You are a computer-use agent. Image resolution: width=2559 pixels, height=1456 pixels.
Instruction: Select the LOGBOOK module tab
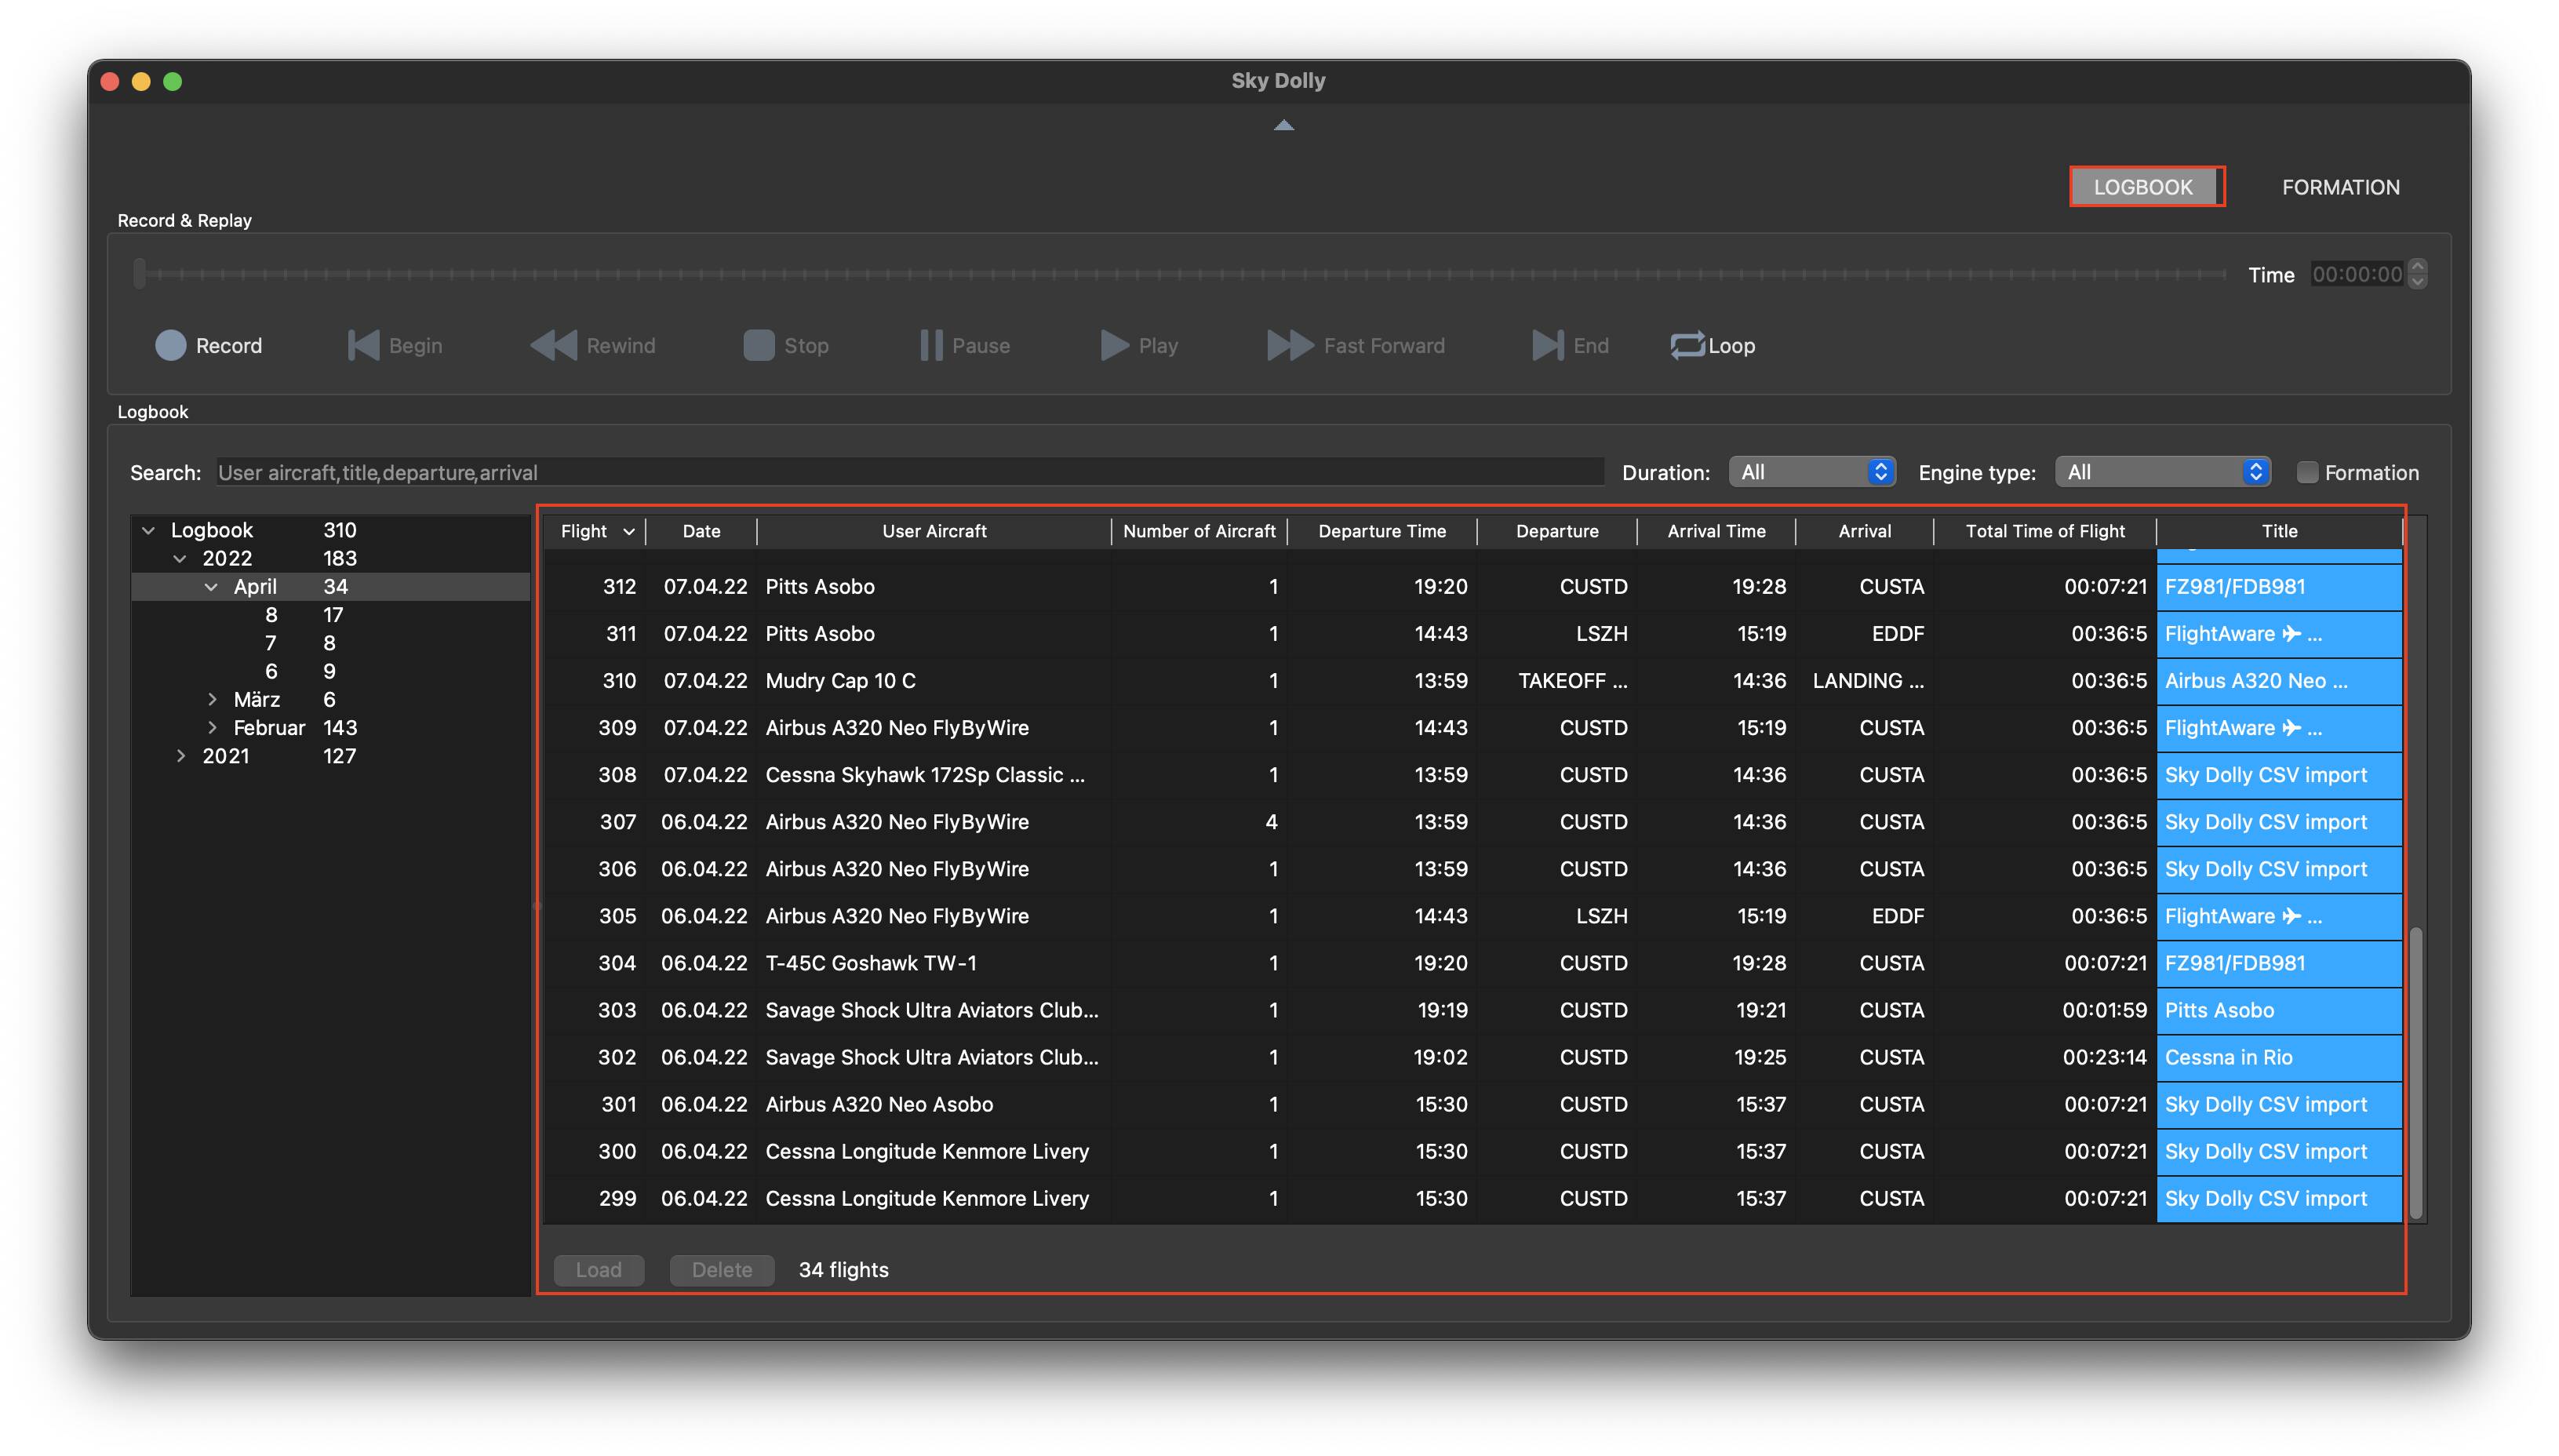click(x=2142, y=187)
